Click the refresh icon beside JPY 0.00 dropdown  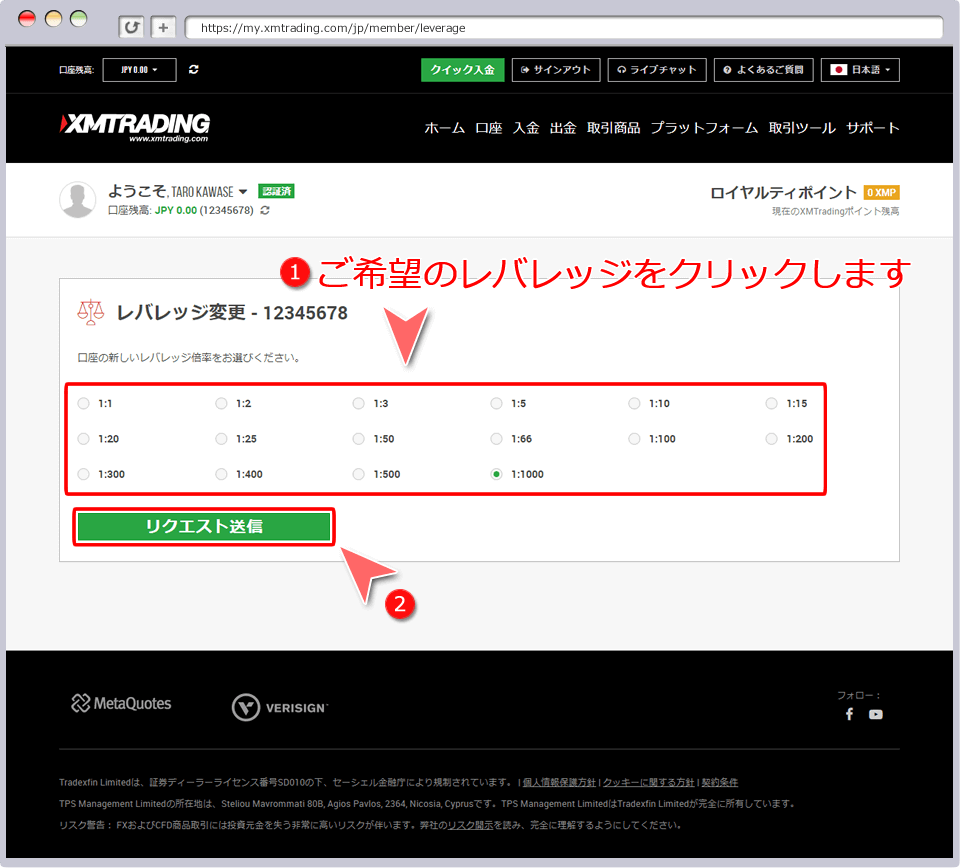[x=193, y=70]
